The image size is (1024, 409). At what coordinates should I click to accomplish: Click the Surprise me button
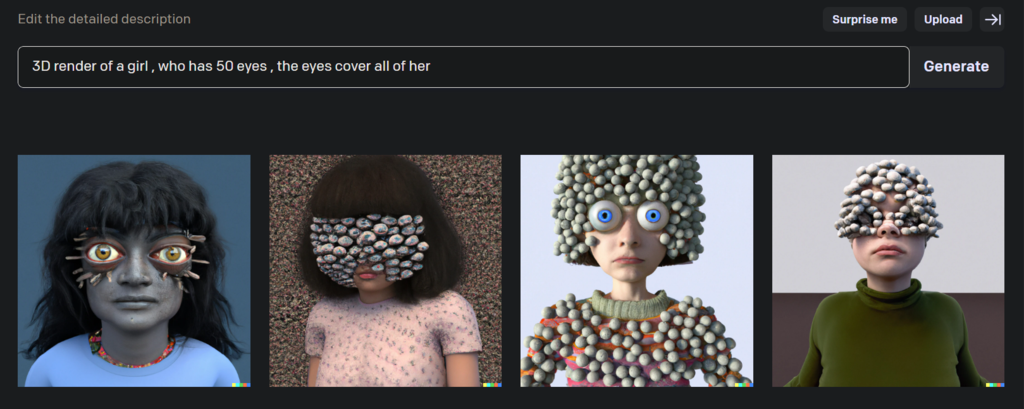865,20
